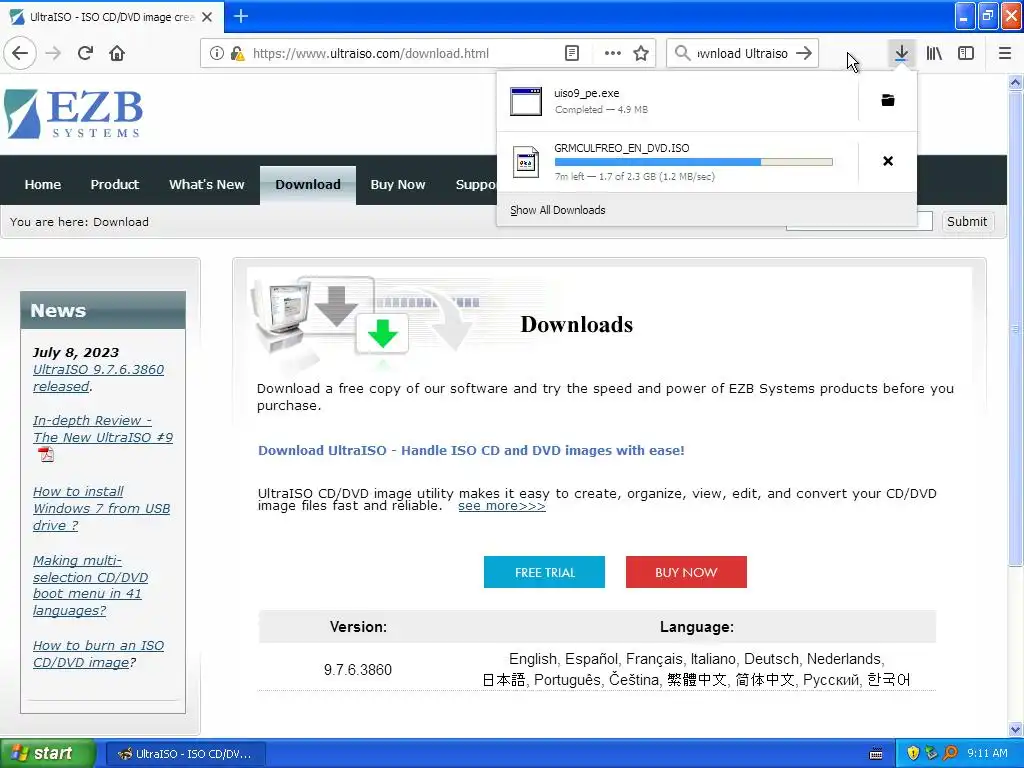Click Show All Downloads
The width and height of the screenshot is (1024, 768).
click(x=558, y=210)
